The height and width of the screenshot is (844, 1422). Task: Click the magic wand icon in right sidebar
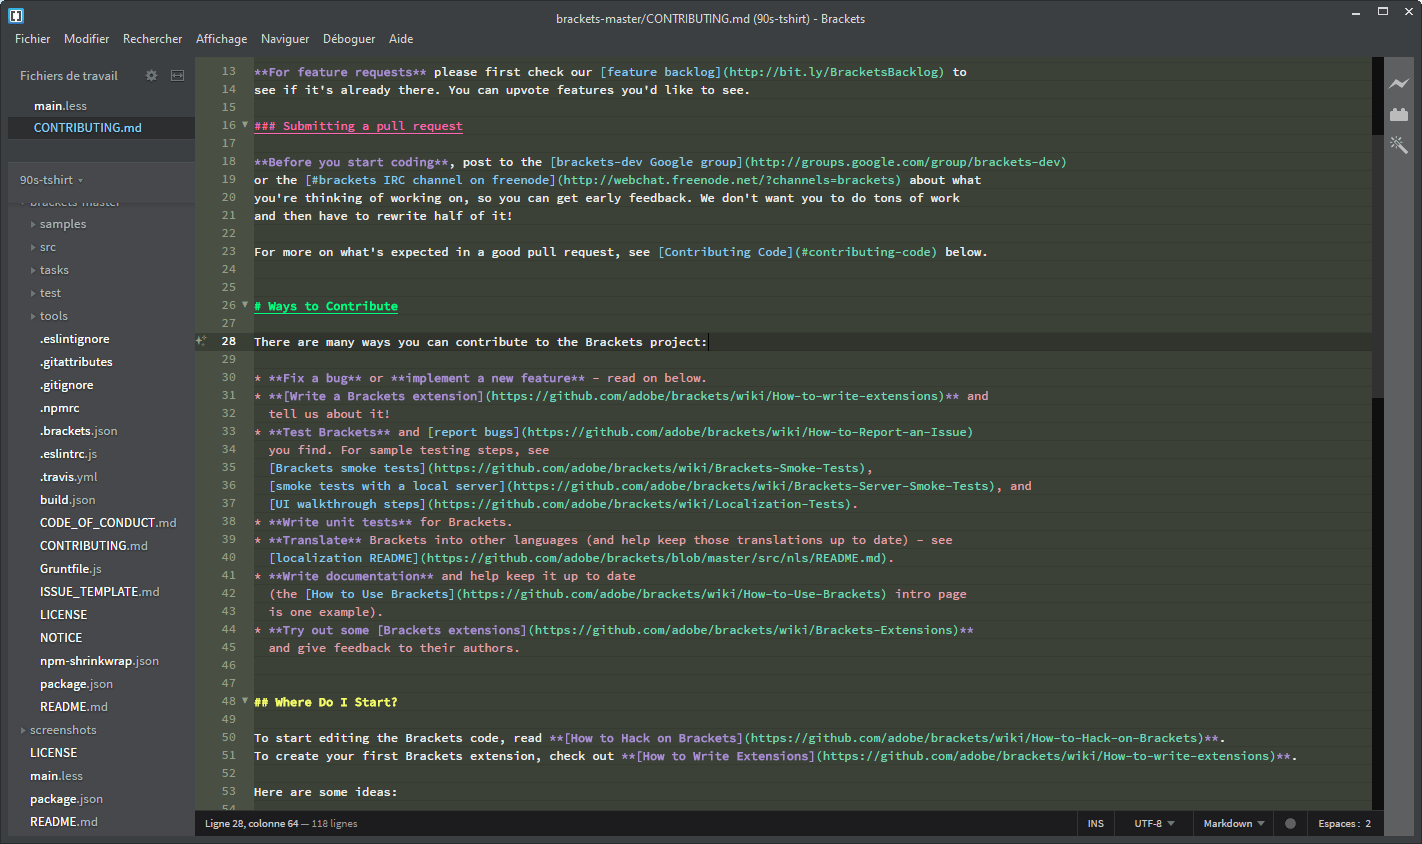(x=1399, y=145)
